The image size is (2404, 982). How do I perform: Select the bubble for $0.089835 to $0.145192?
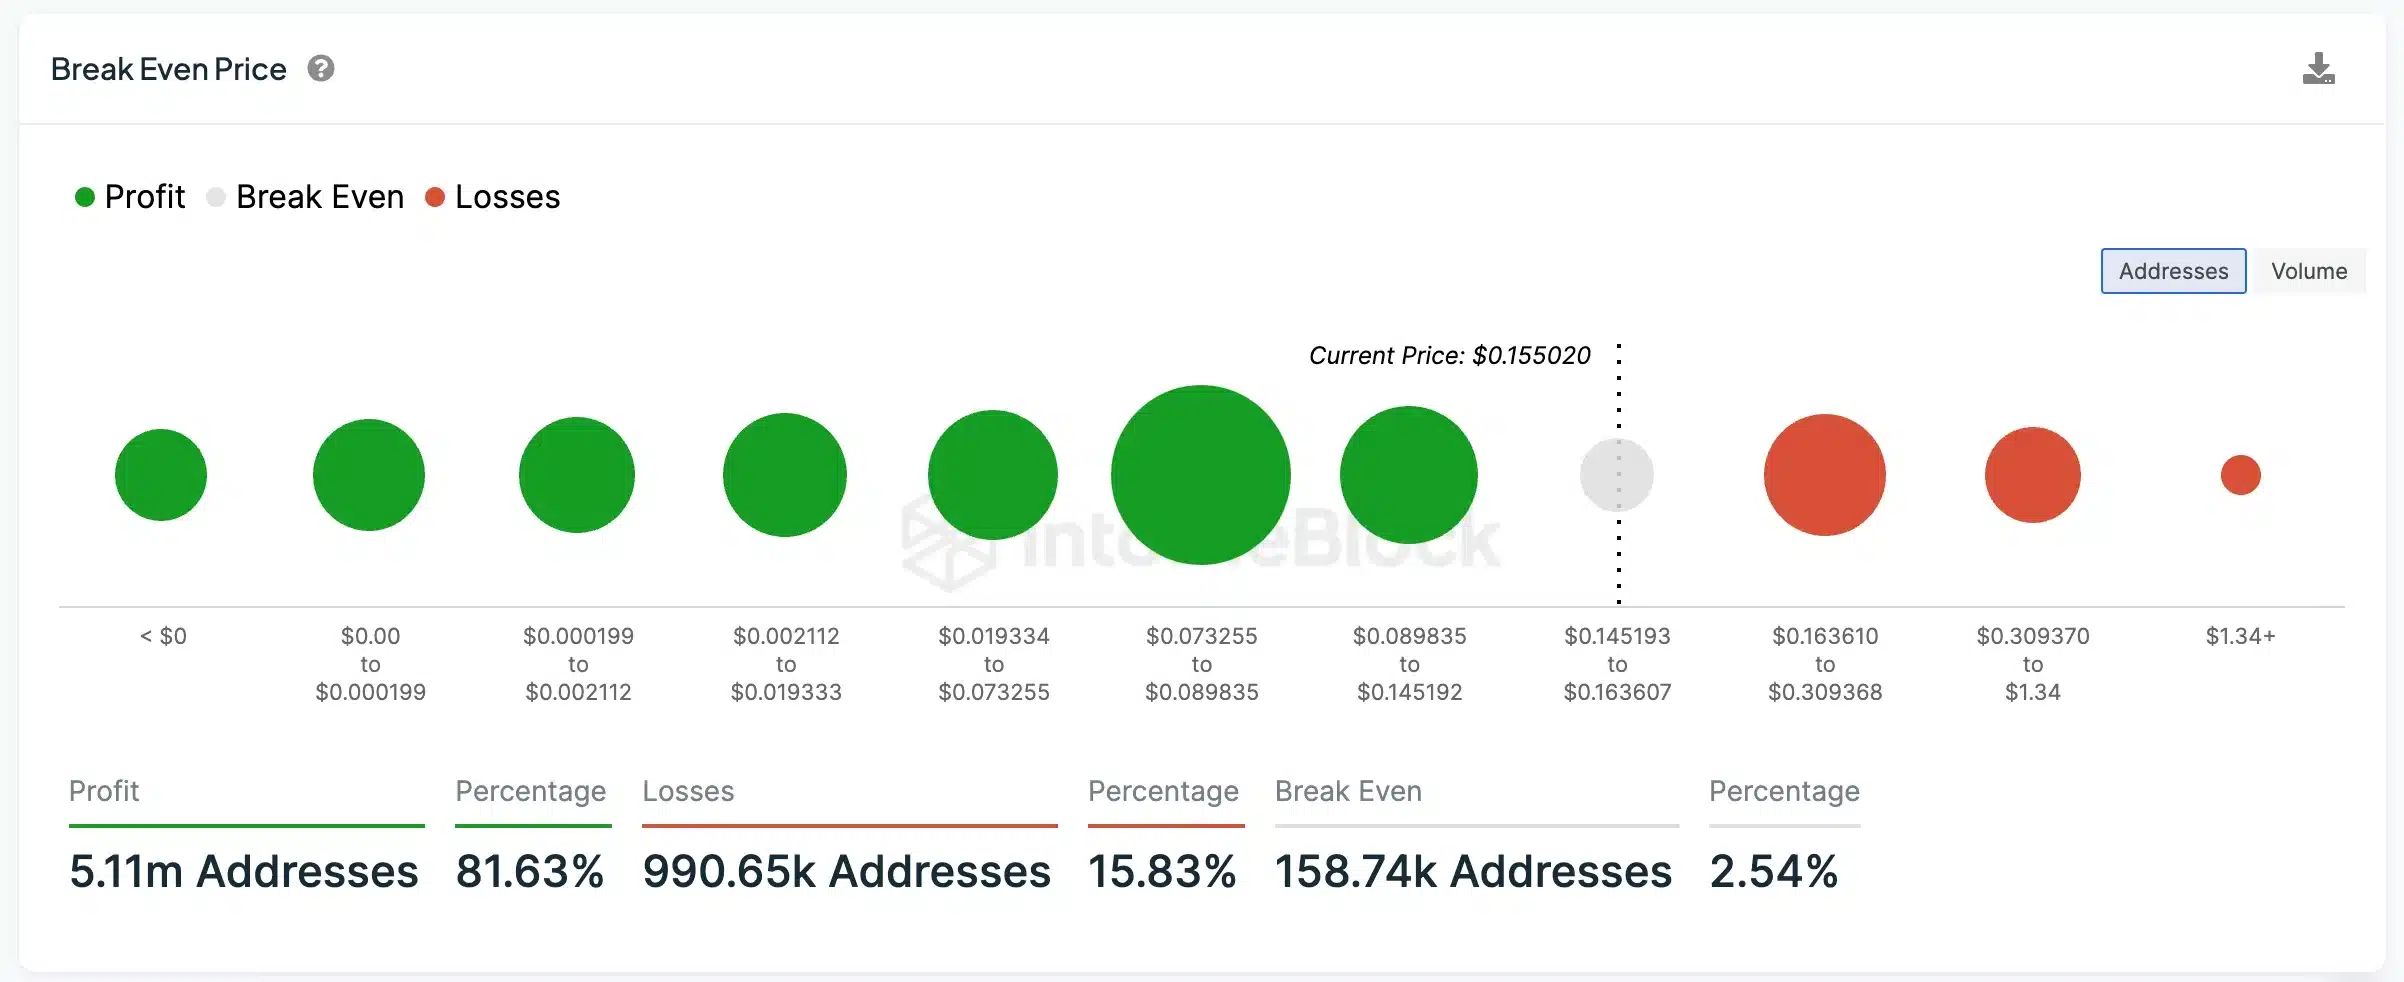click(1409, 475)
